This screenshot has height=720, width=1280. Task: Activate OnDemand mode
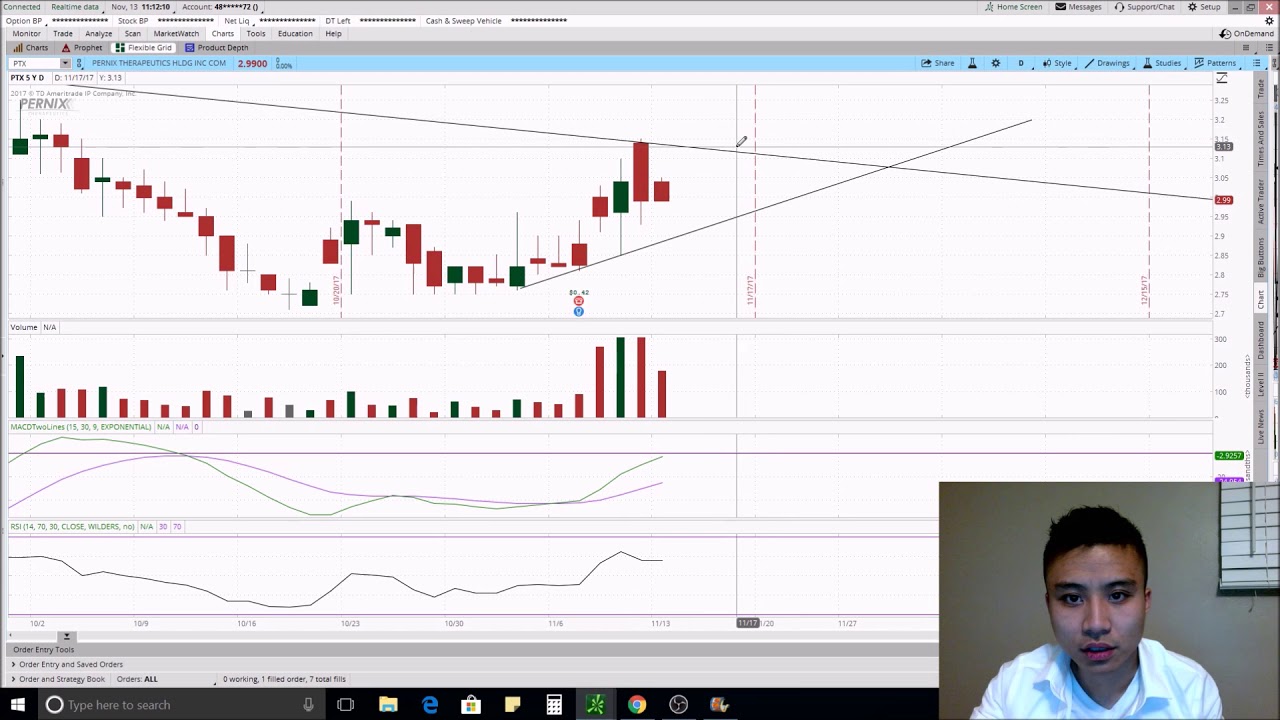click(x=1247, y=34)
